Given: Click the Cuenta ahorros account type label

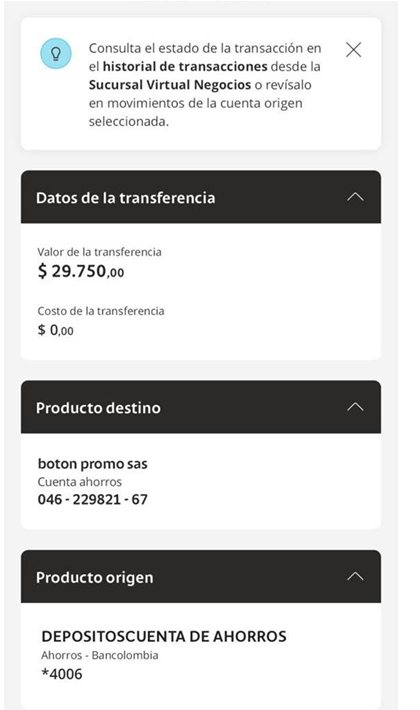Looking at the screenshot, I should click(x=80, y=482).
